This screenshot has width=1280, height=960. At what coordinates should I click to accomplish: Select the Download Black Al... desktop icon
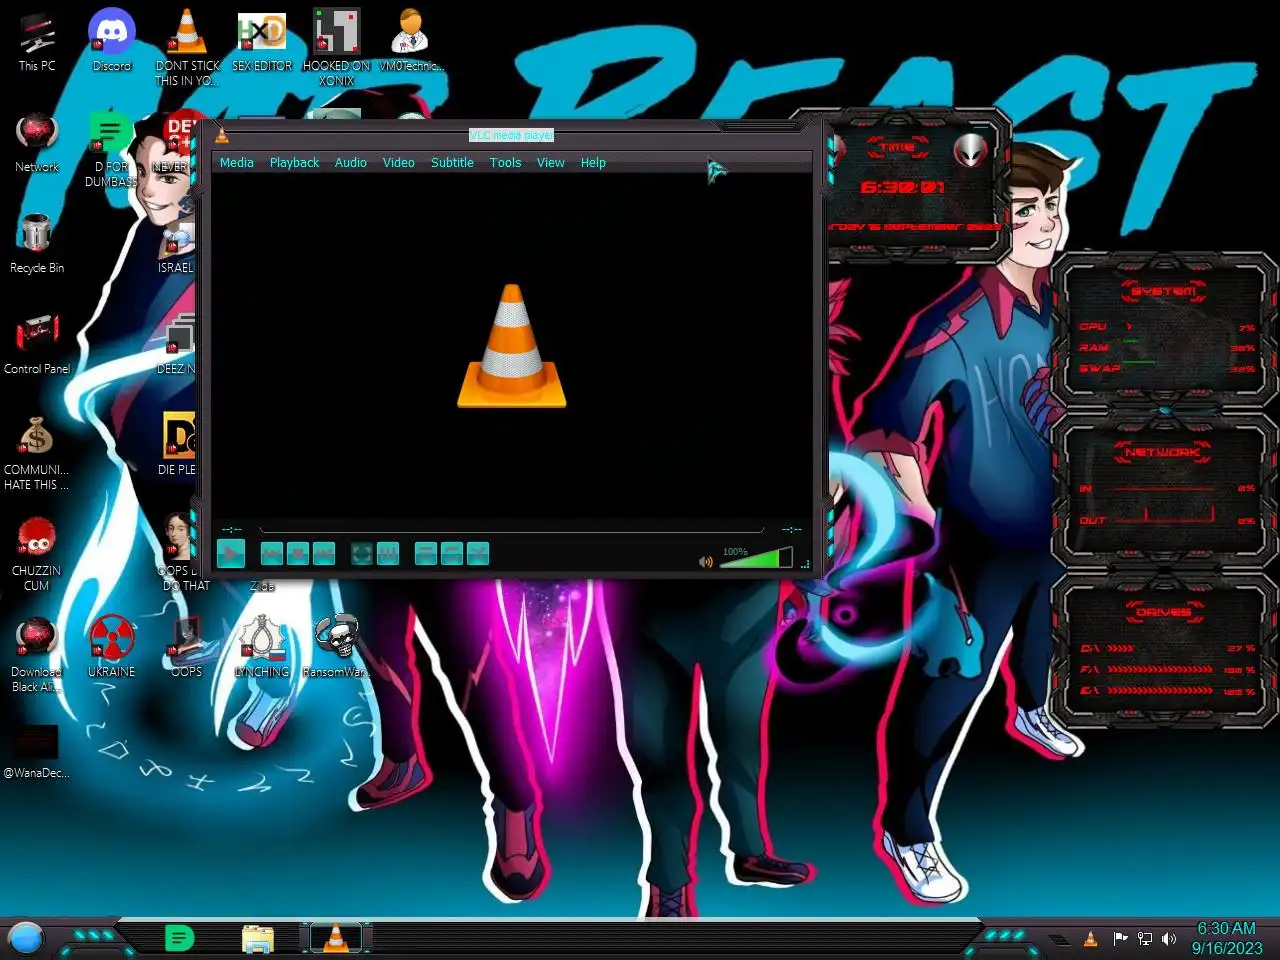coord(37,655)
